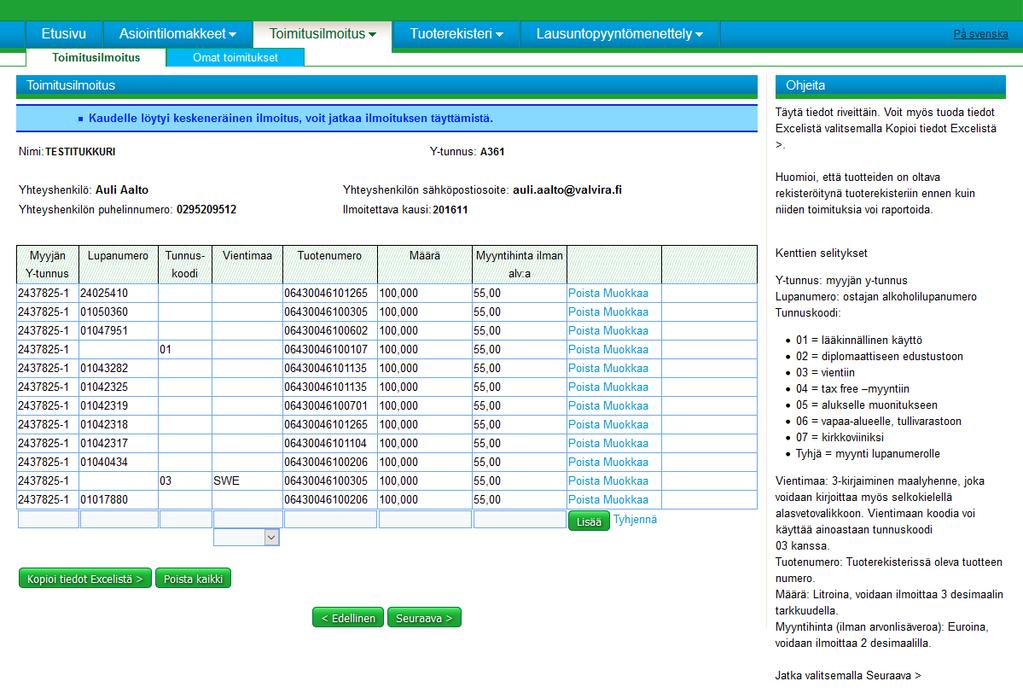Select the empty Tunnuskoodi input field
This screenshot has height=693, width=1023.
point(185,519)
